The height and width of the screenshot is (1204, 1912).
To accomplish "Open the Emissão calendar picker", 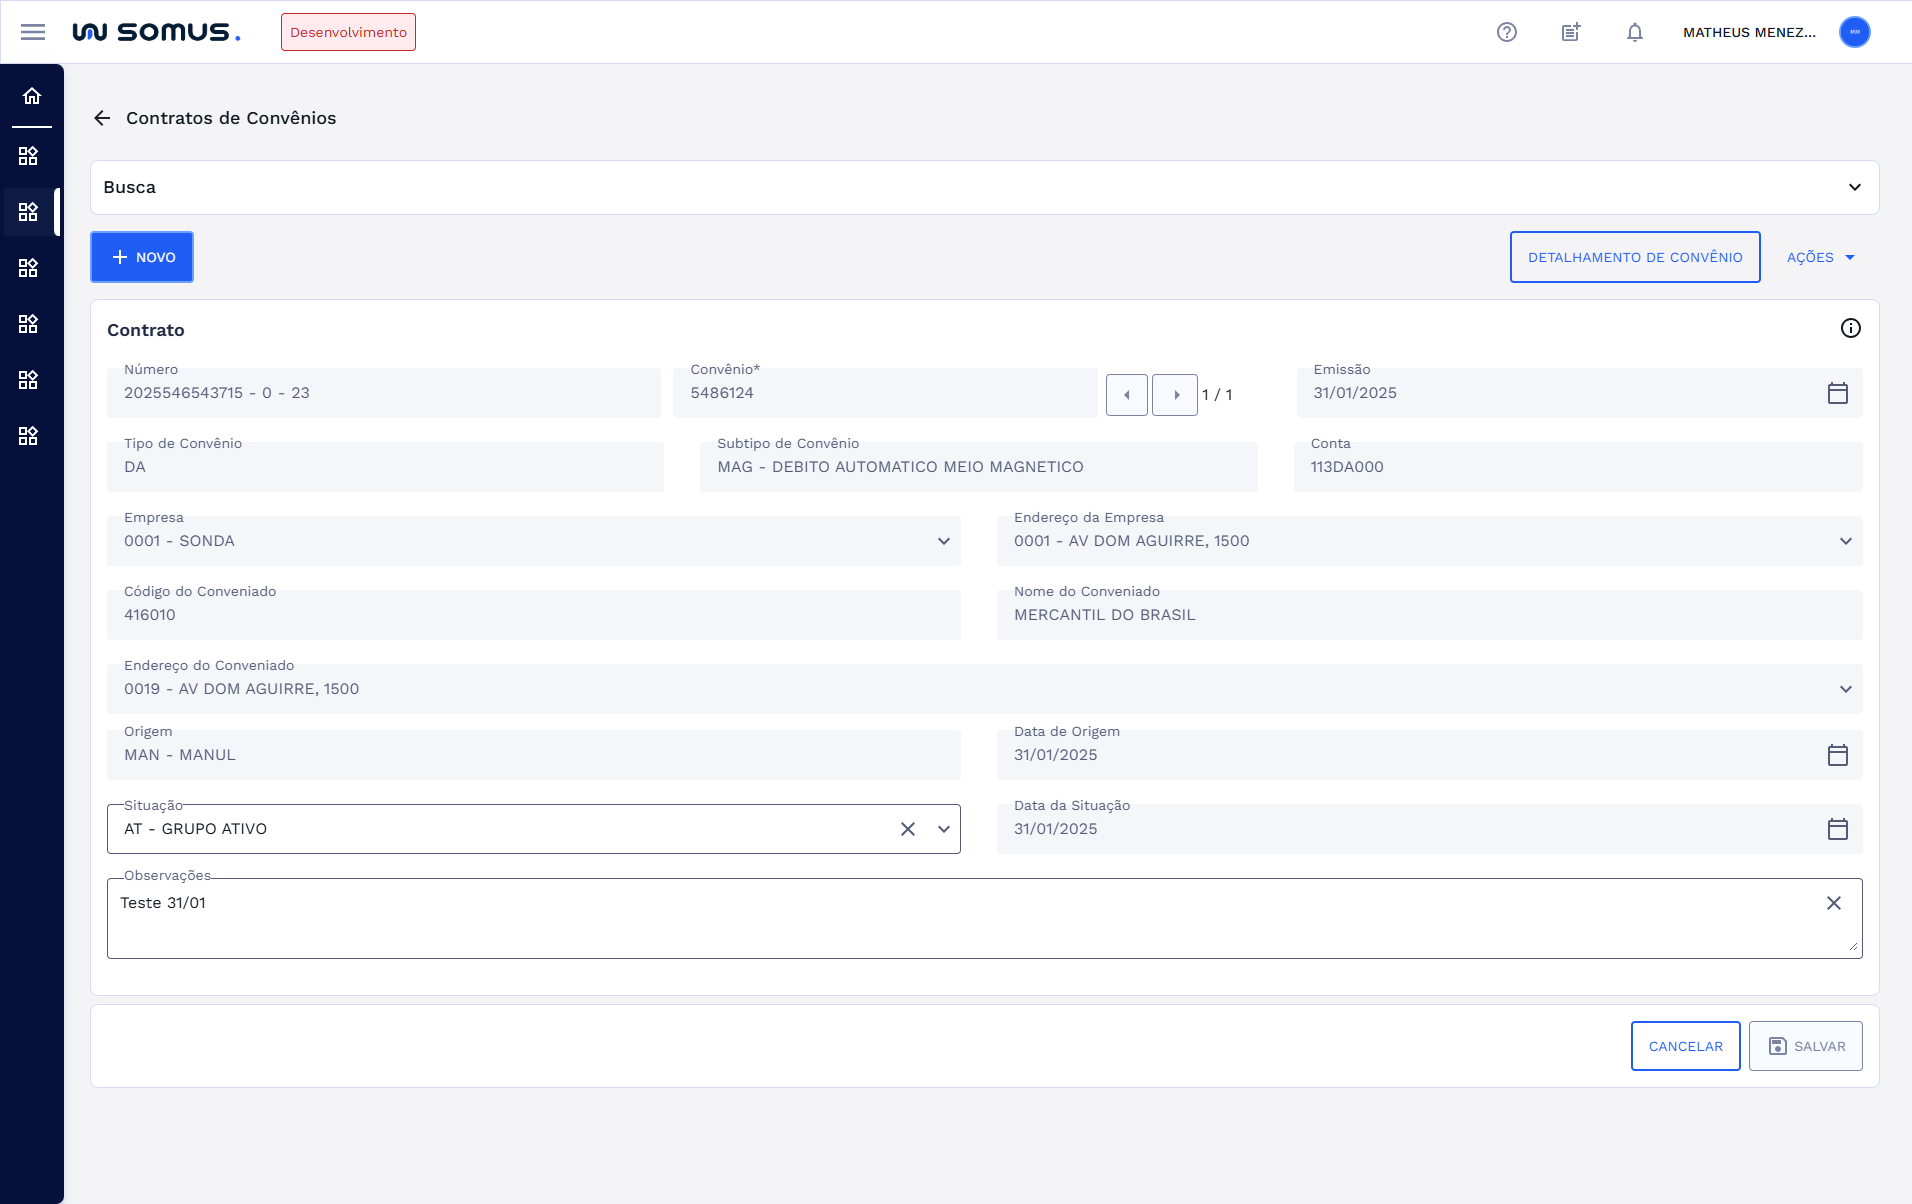I will point(1838,393).
